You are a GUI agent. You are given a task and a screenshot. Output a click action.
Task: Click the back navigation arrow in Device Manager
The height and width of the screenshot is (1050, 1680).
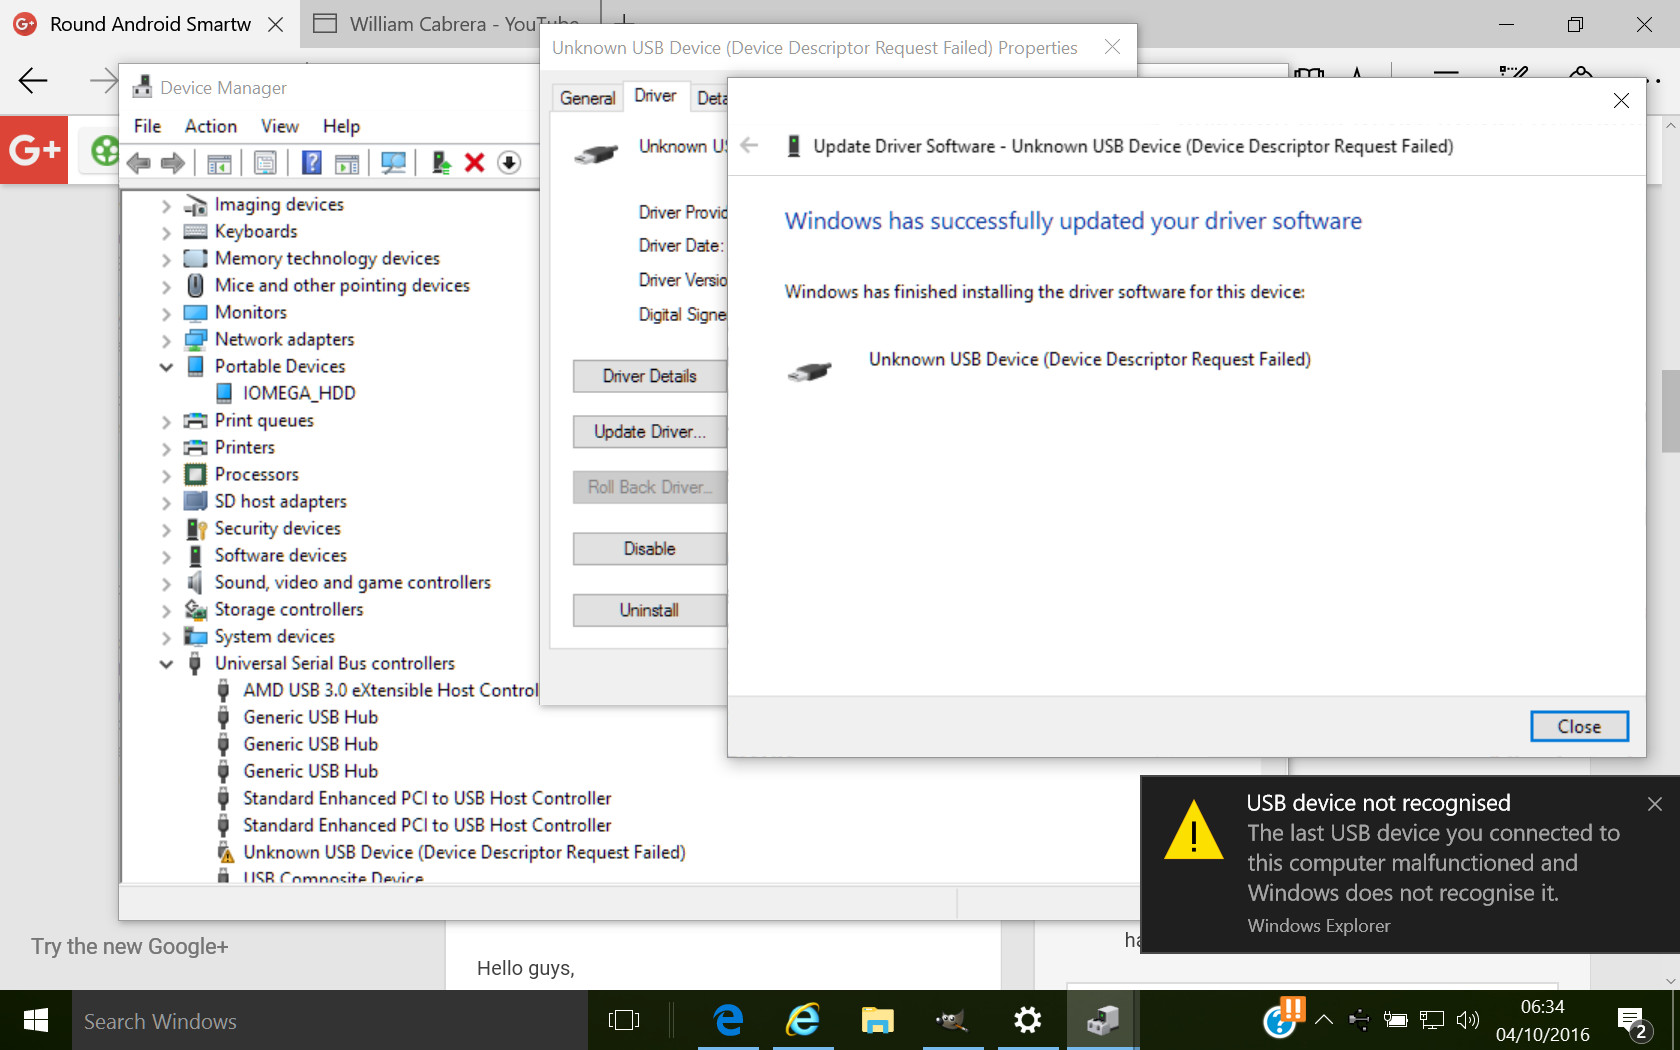click(139, 163)
